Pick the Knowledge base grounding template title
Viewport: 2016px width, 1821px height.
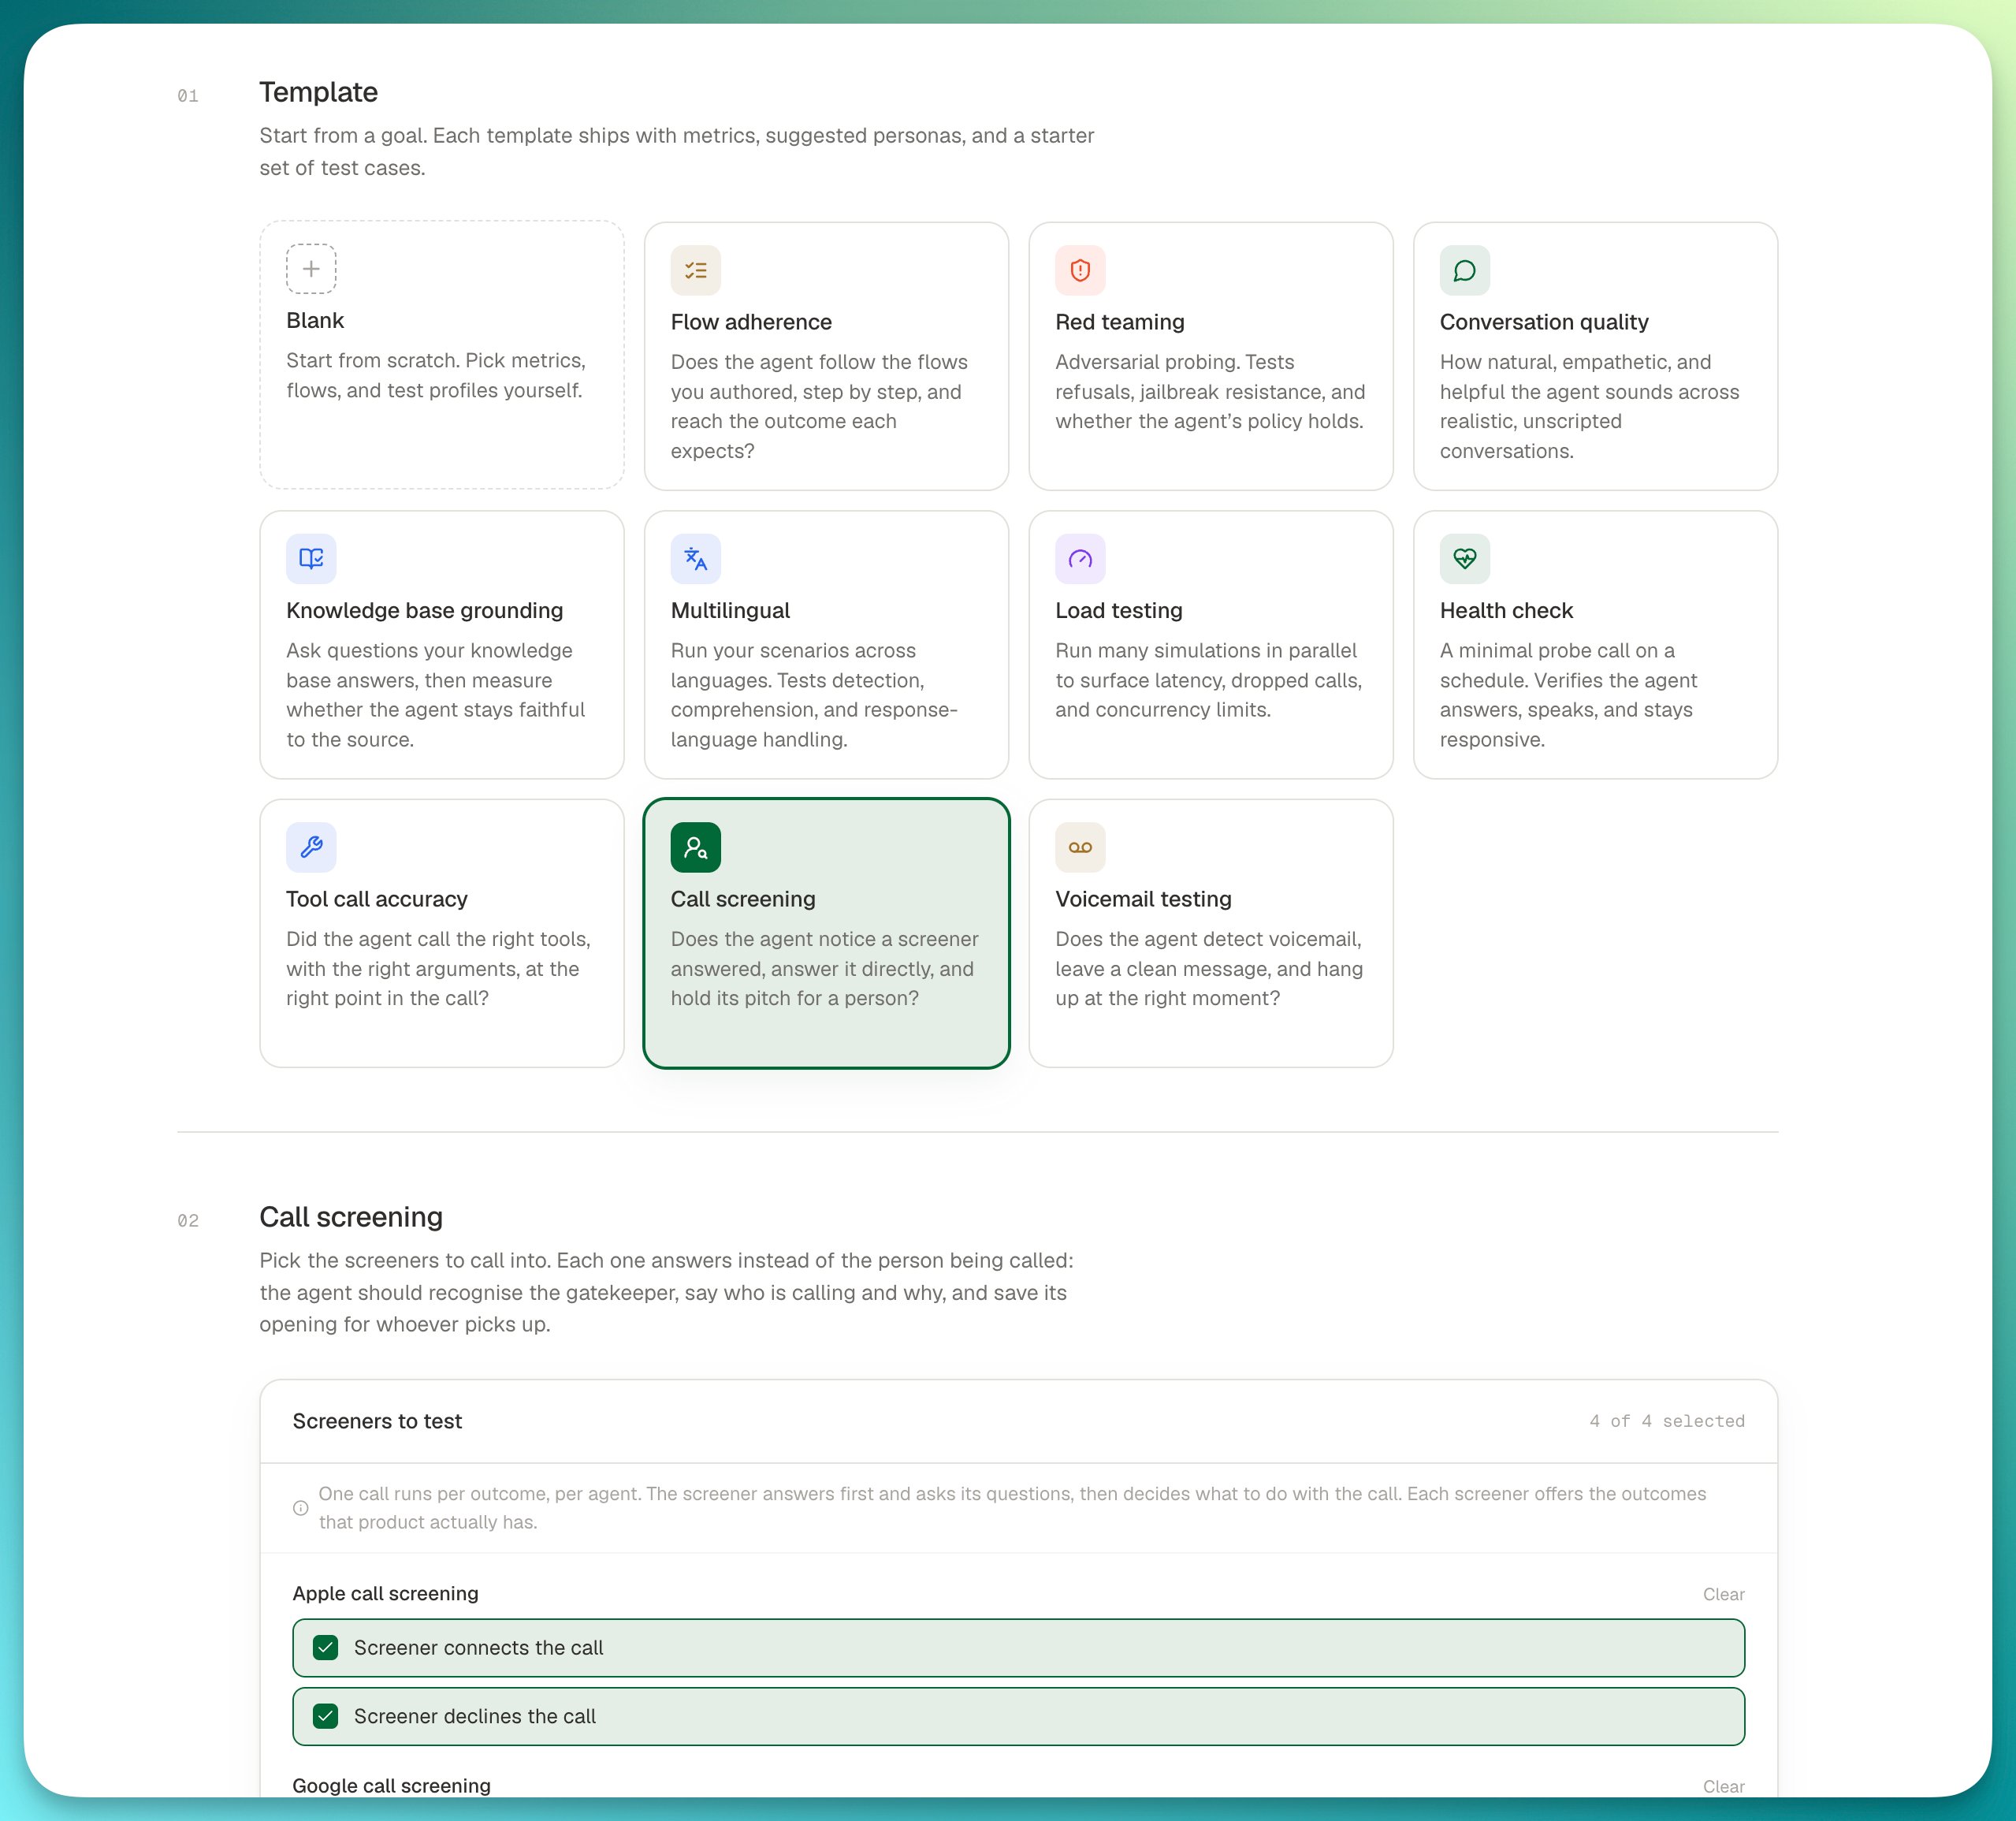tap(425, 611)
